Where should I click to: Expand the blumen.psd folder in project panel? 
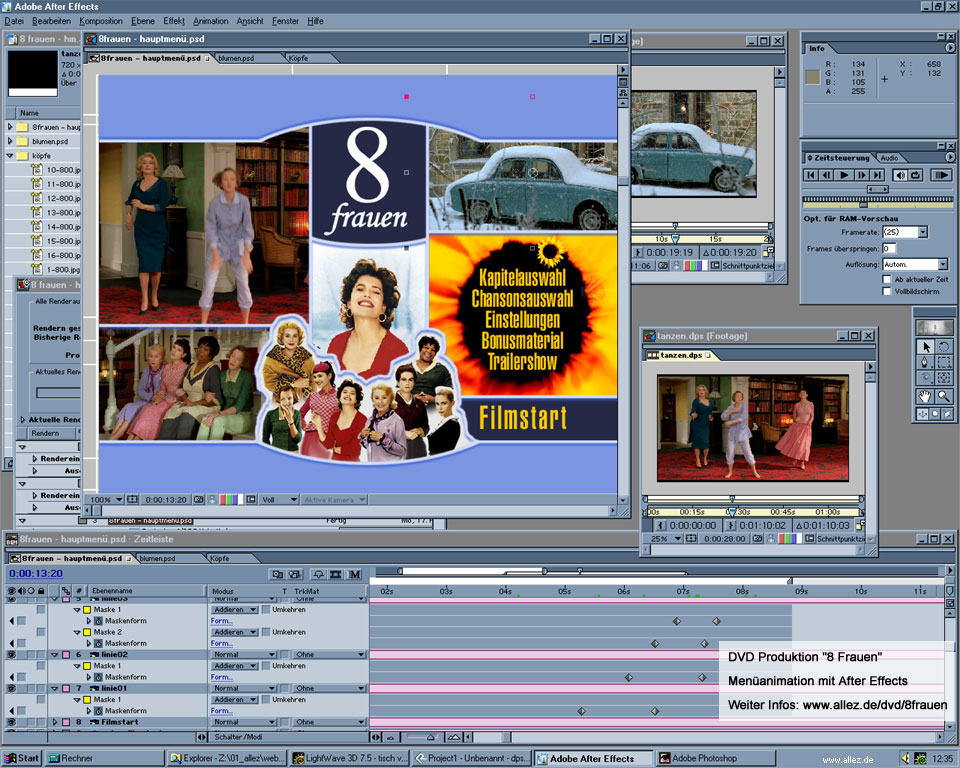coord(10,141)
